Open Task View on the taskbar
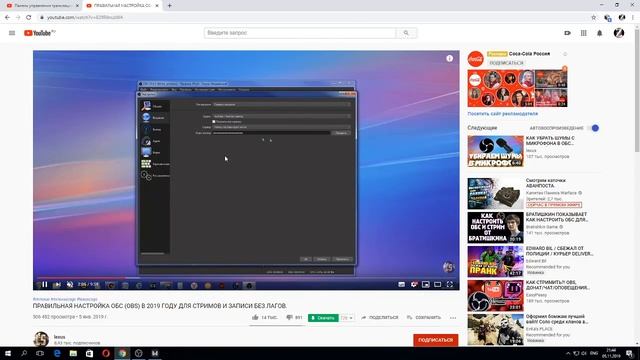 (40, 353)
